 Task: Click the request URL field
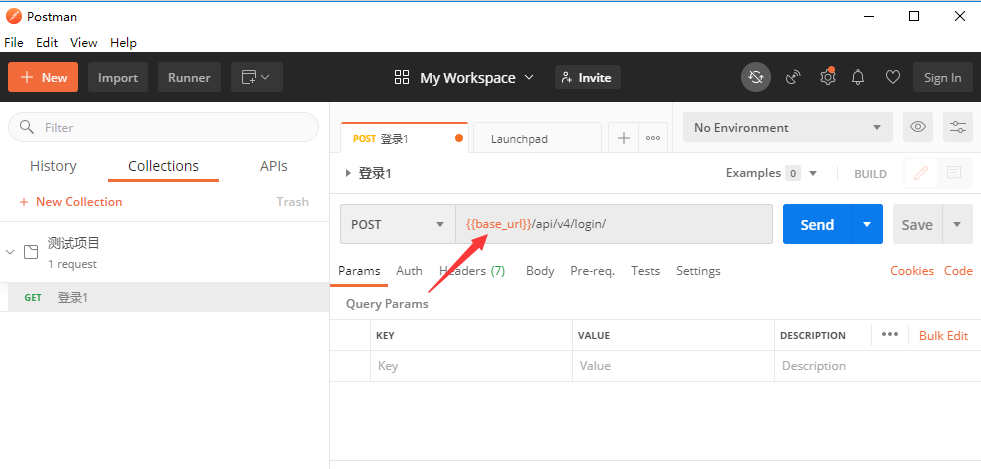tap(614, 224)
